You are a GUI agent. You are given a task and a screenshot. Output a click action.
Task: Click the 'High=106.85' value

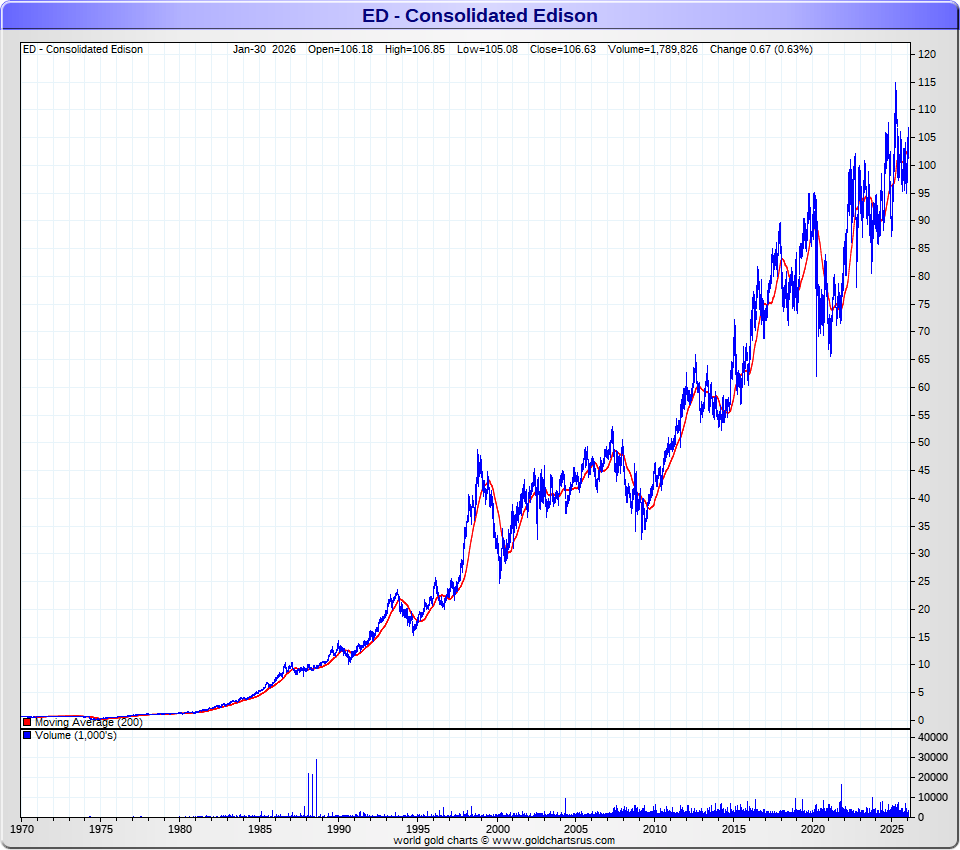click(x=415, y=50)
